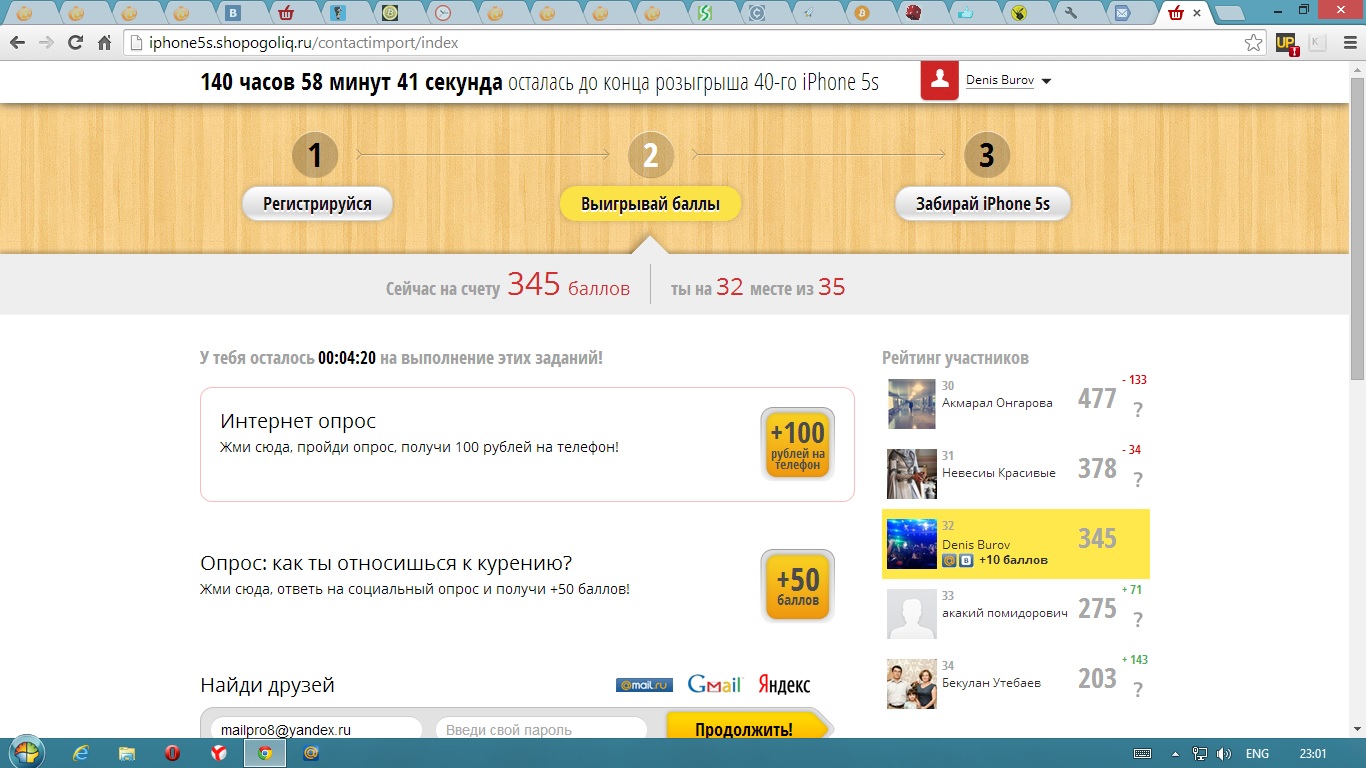Click the question mark beside Акмарал Онгарова
Image resolution: width=1366 pixels, height=768 pixels.
pyautogui.click(x=1137, y=410)
